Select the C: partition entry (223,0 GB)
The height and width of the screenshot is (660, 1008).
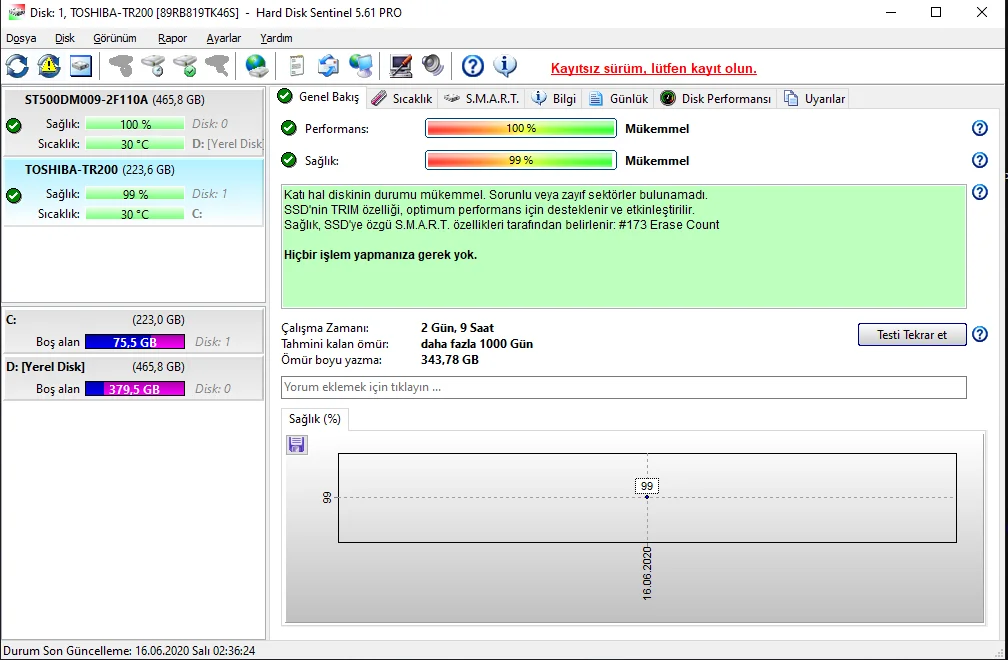tap(133, 331)
